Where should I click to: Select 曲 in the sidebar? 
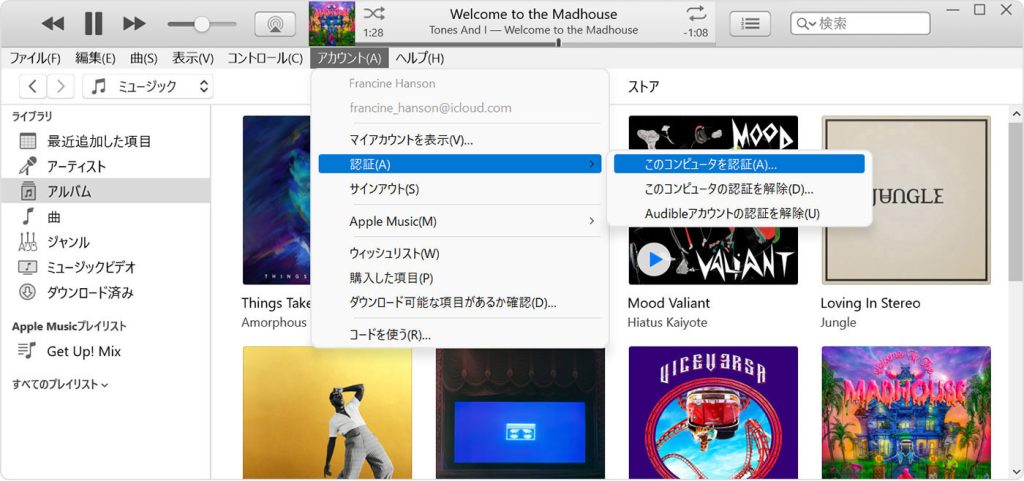pos(106,217)
